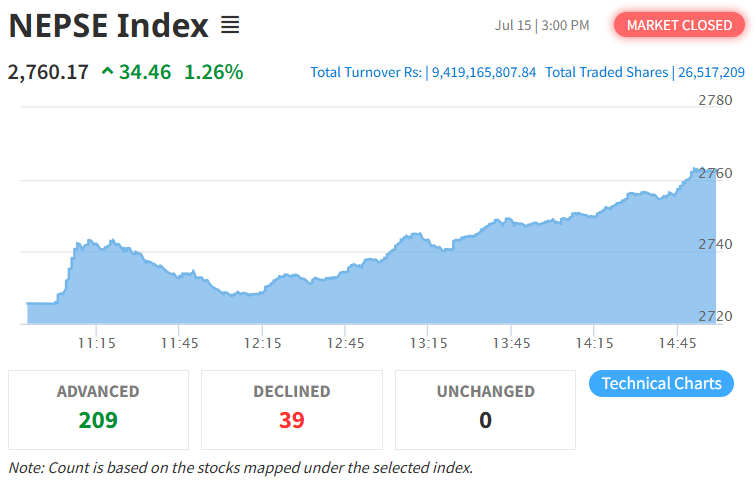The width and height of the screenshot is (756, 484).
Task: Click the green up-arrow change indicator
Action: pos(107,72)
